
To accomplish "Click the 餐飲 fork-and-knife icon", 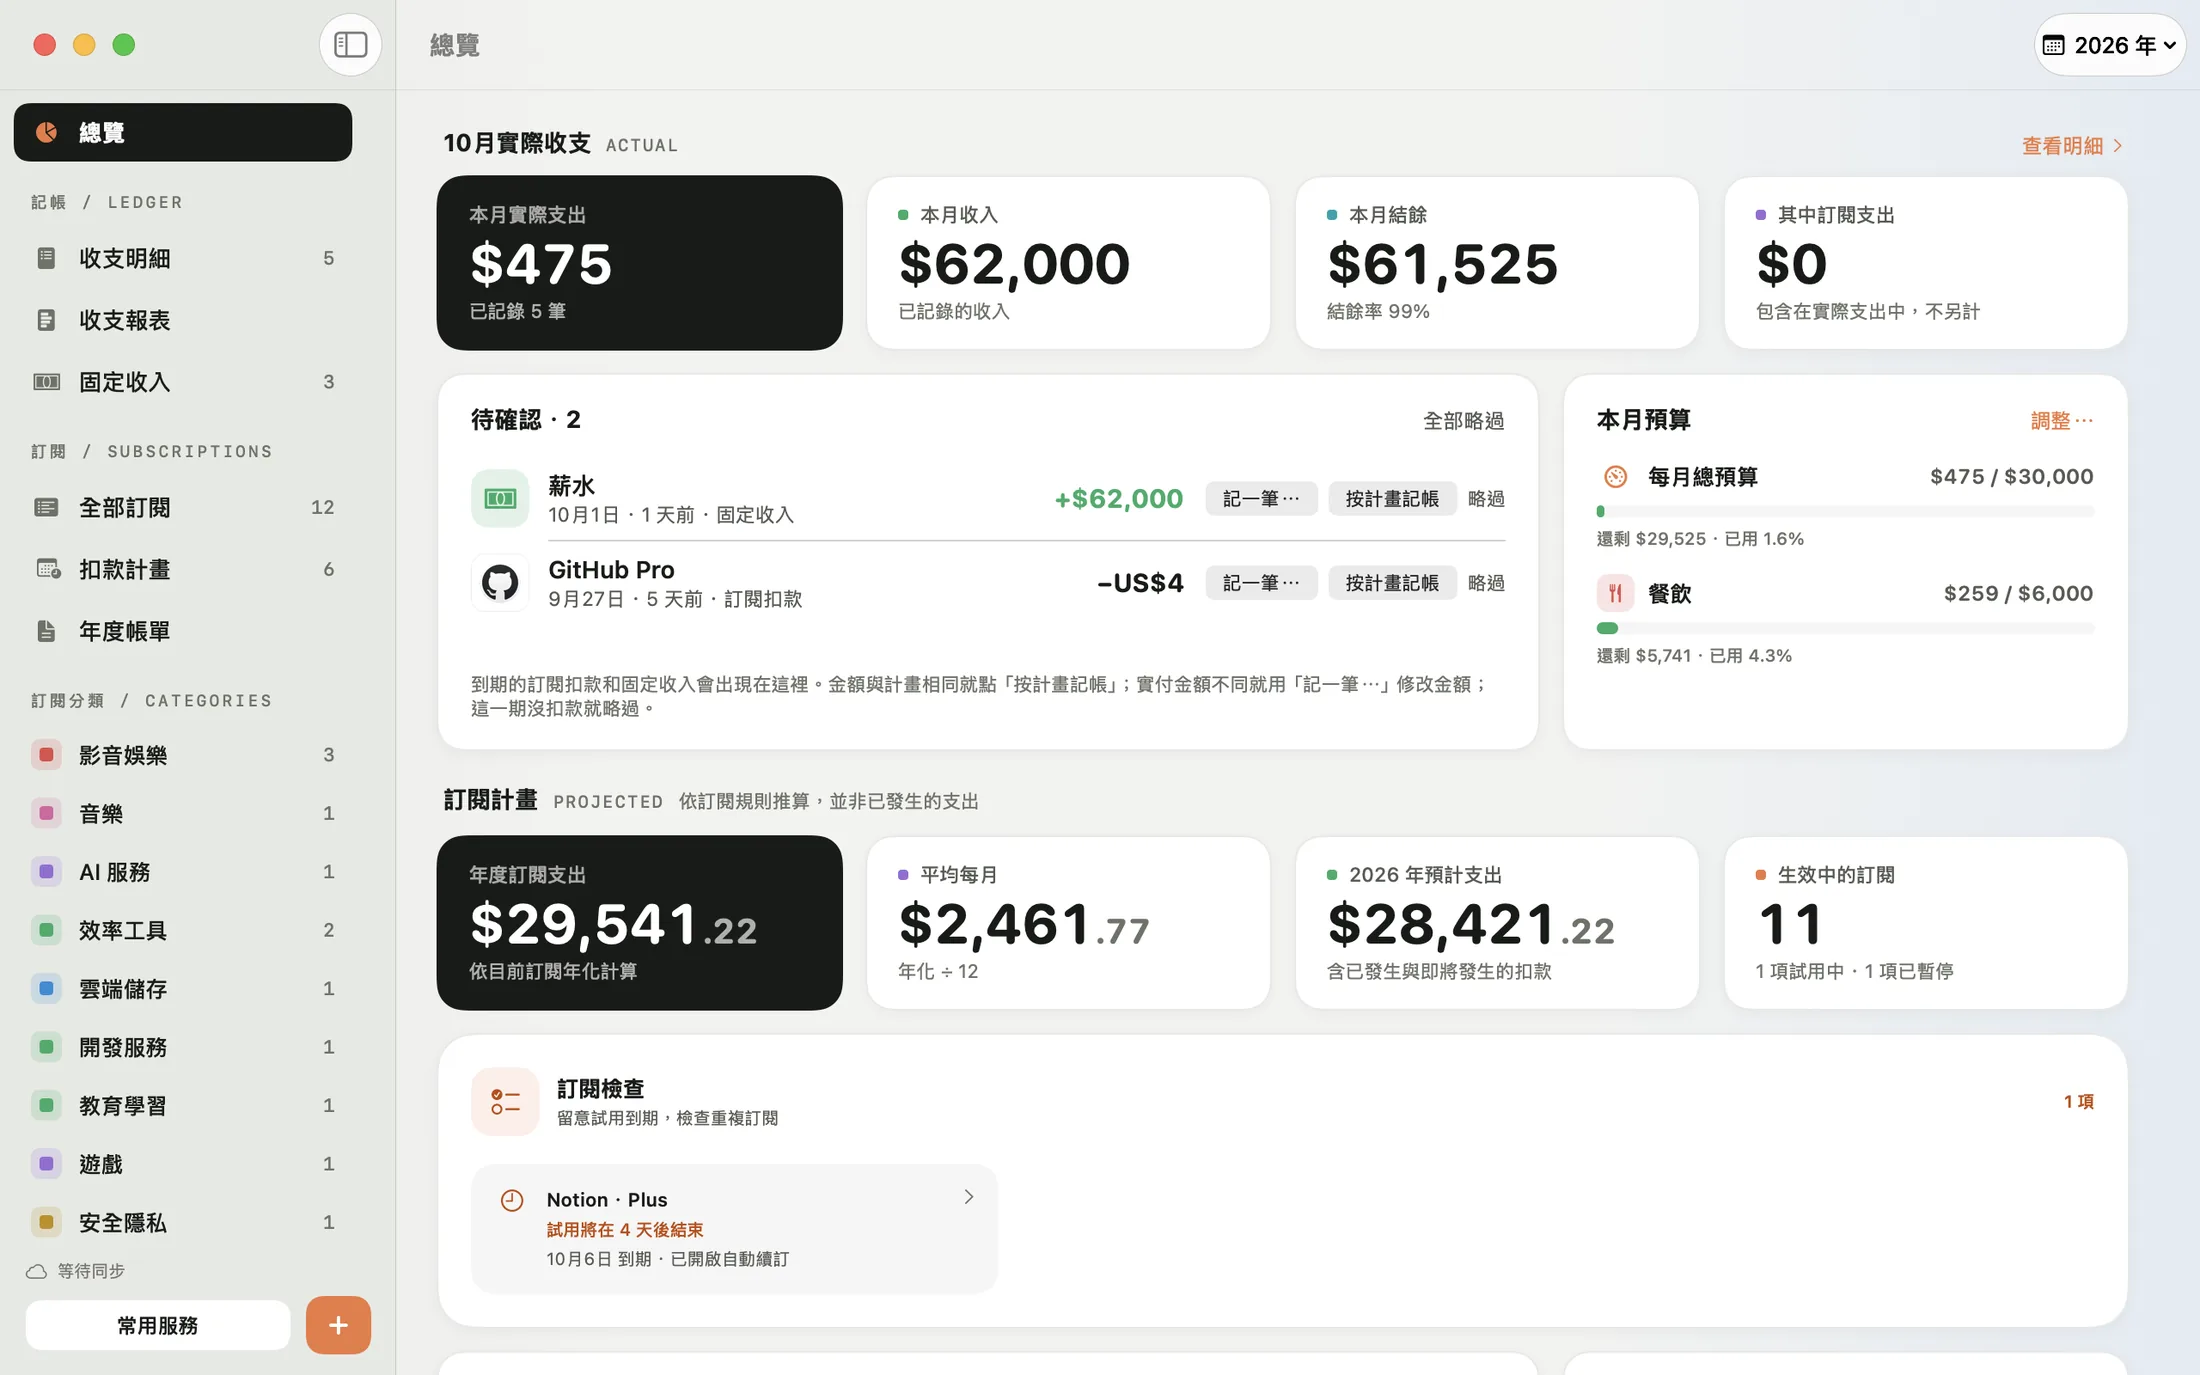I will coord(1615,594).
